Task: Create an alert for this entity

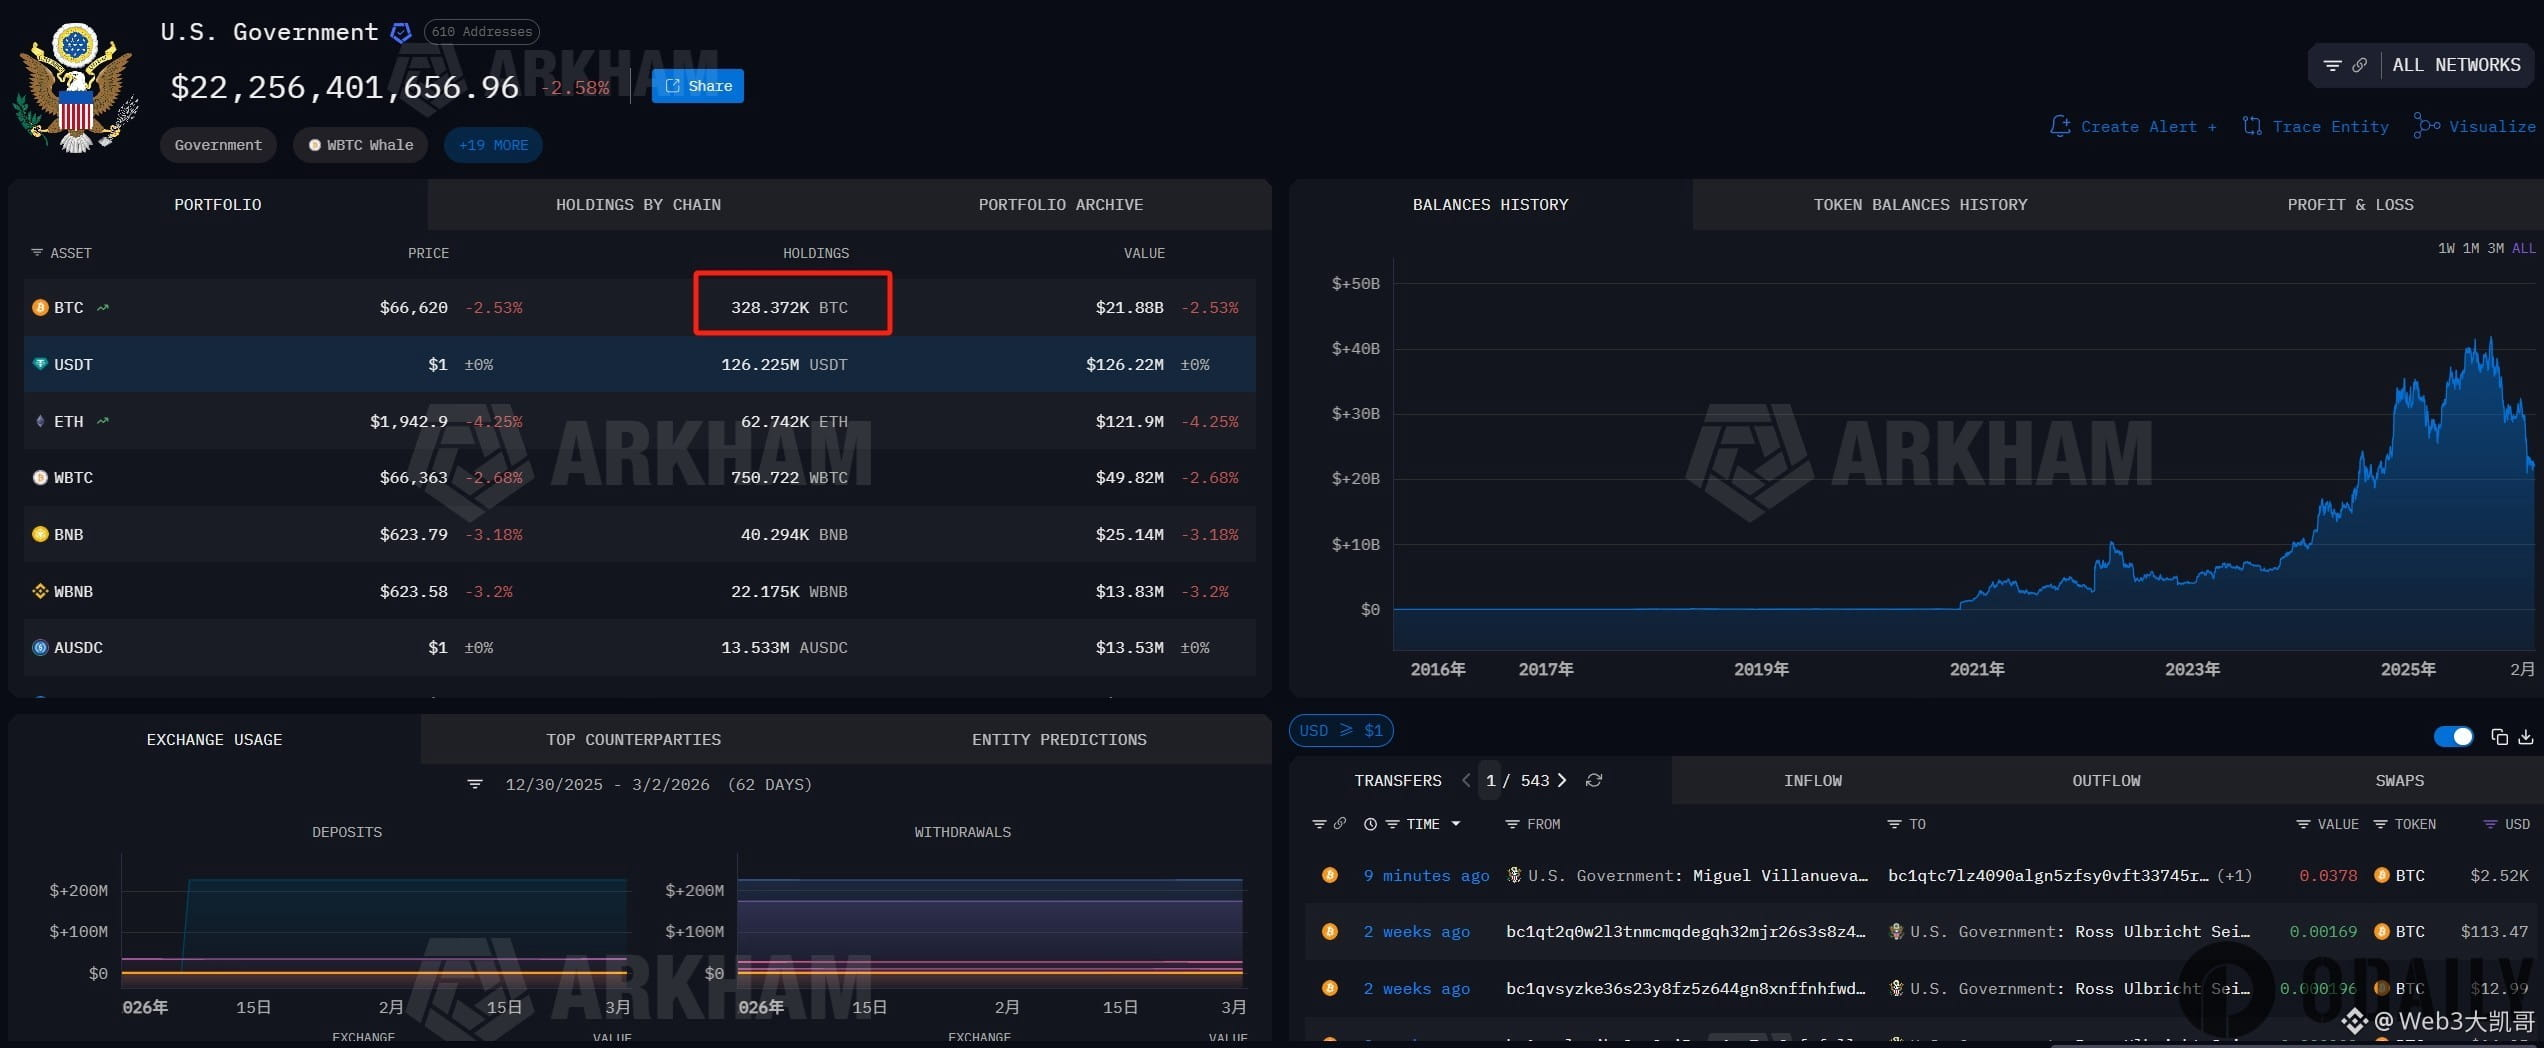Action: [x=2133, y=126]
